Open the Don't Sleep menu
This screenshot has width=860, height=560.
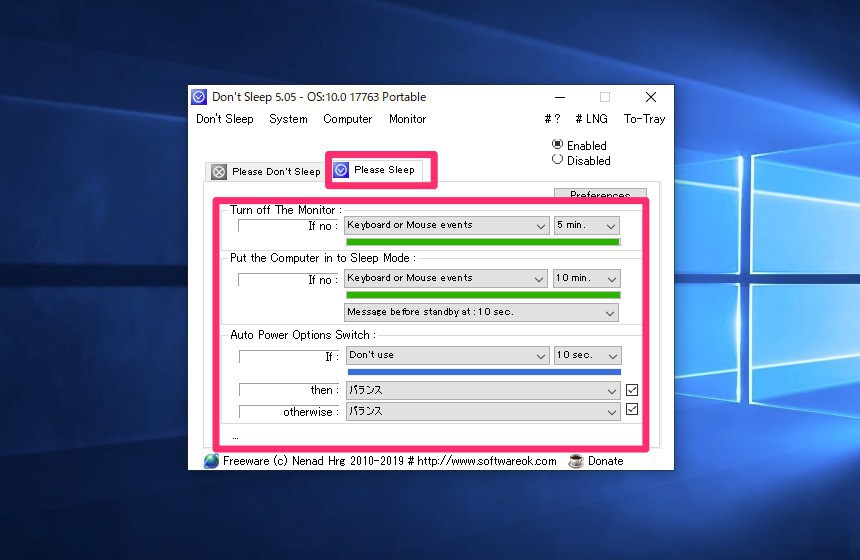click(x=225, y=119)
